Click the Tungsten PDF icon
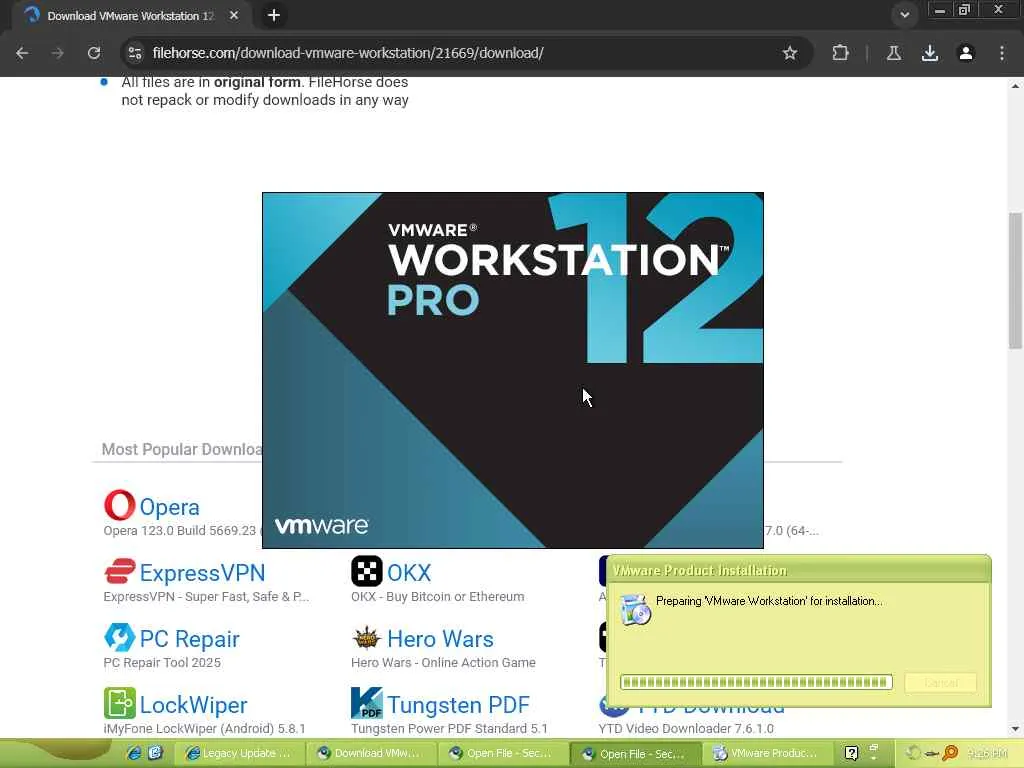1024x768 pixels. (366, 703)
